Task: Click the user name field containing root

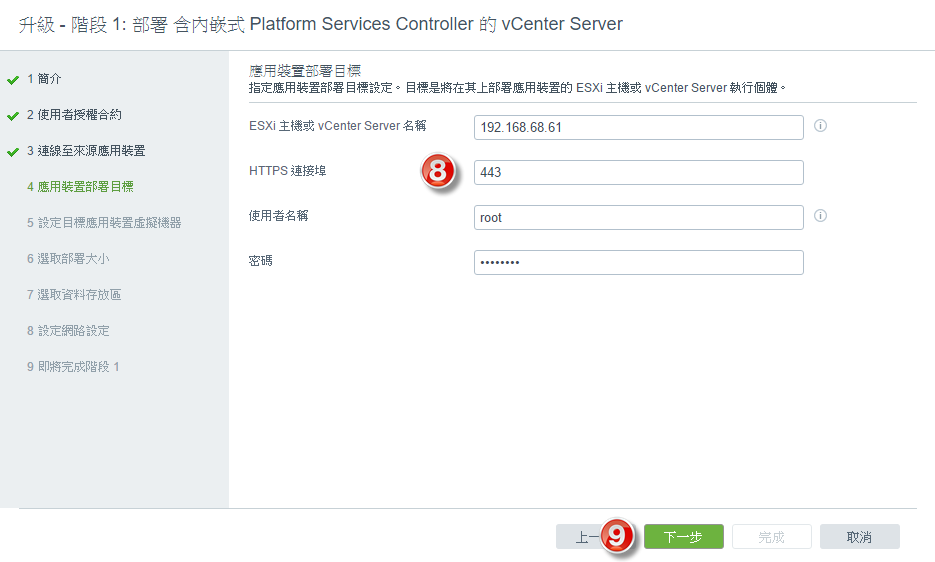Action: click(x=639, y=218)
